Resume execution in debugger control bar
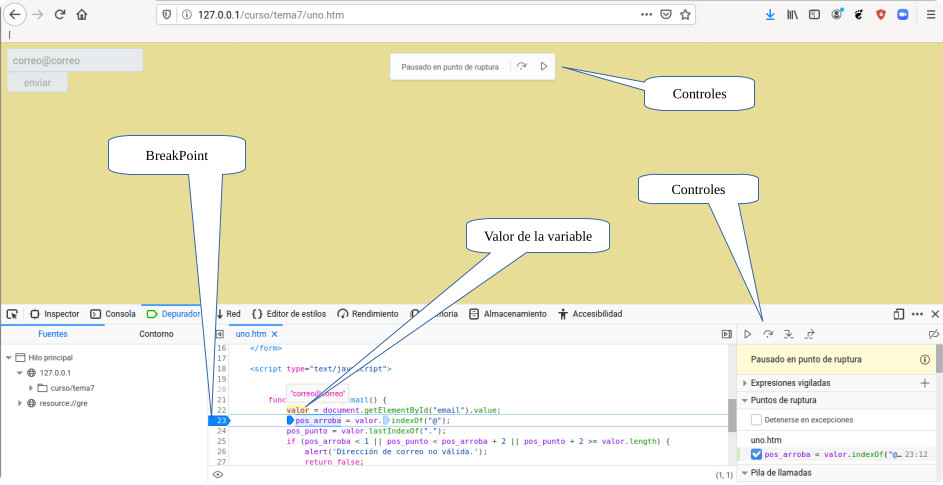The image size is (943, 485). pos(748,334)
